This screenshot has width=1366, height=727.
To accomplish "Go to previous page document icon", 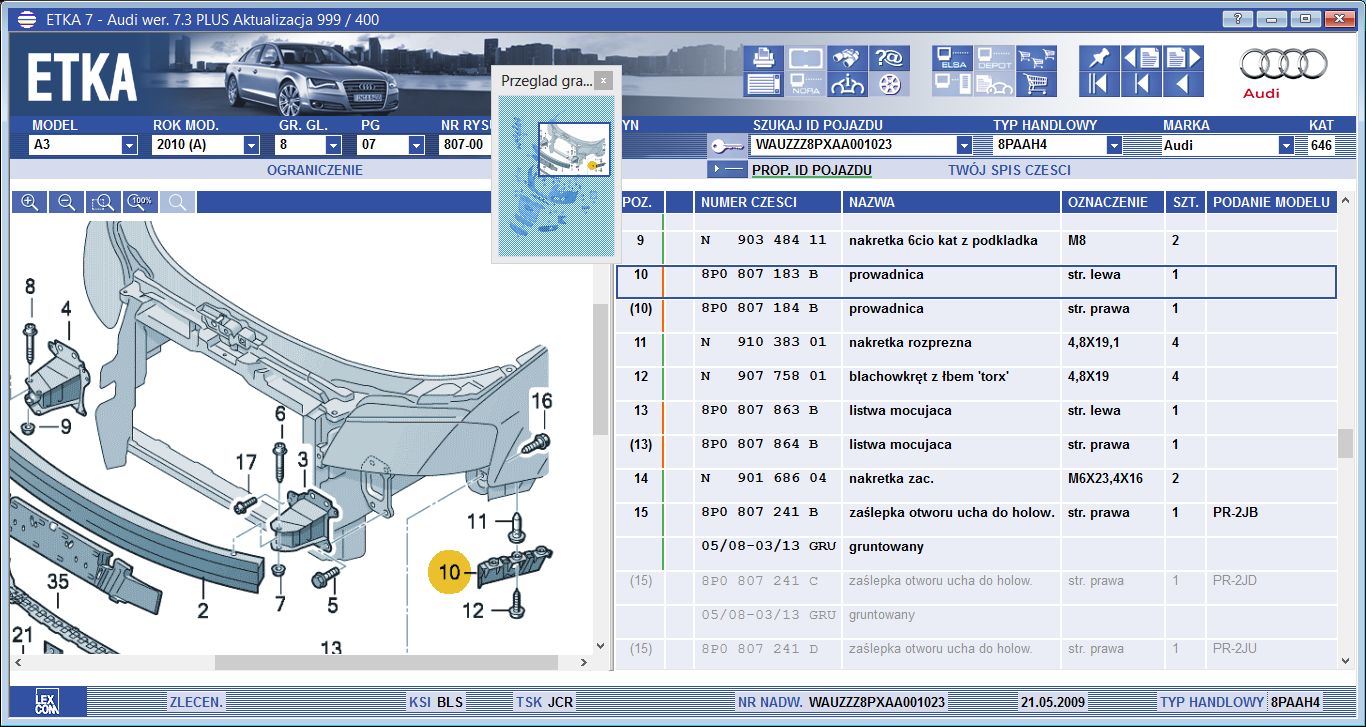I will pos(1141,58).
